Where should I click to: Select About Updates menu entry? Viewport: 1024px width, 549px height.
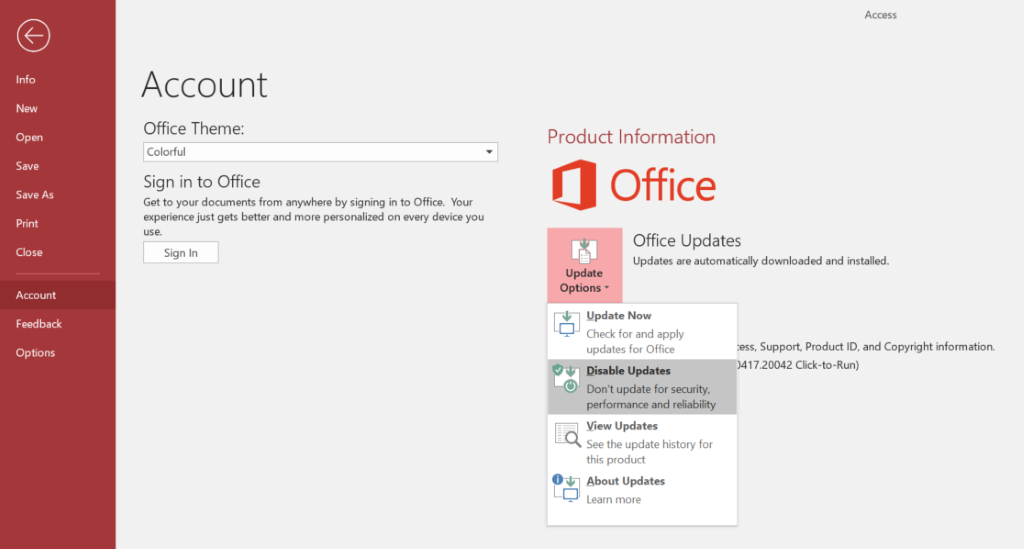(x=642, y=490)
